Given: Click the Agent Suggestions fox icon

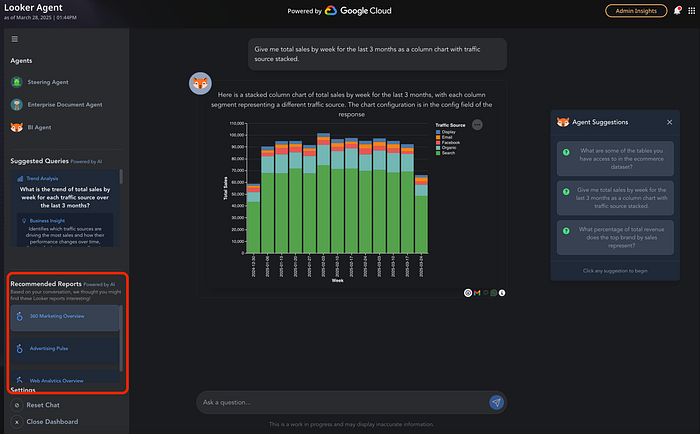Looking at the screenshot, I should click(563, 122).
